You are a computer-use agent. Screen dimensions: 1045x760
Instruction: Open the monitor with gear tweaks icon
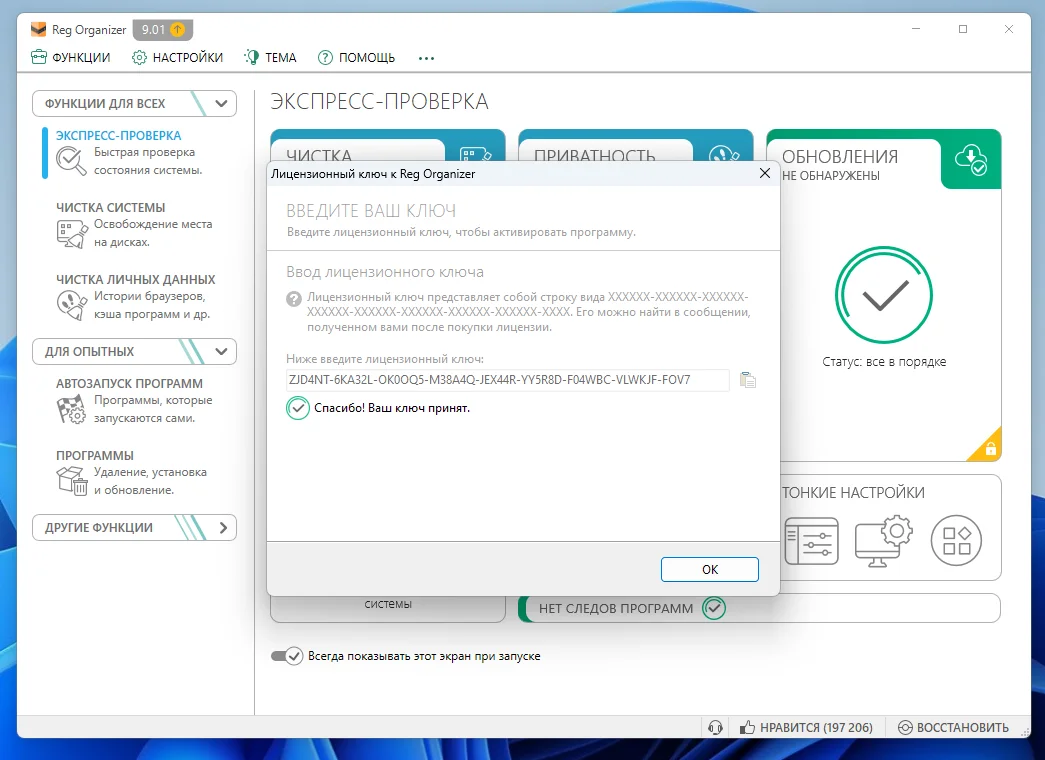click(x=884, y=541)
